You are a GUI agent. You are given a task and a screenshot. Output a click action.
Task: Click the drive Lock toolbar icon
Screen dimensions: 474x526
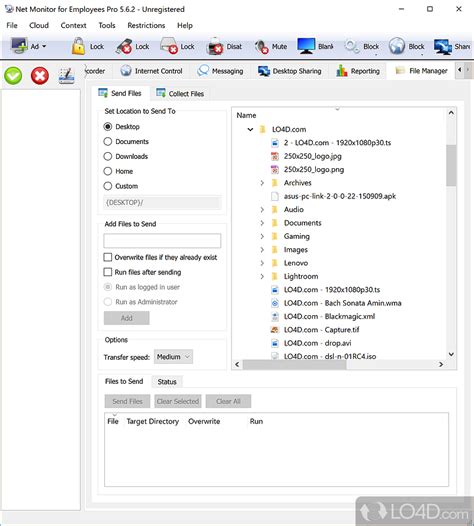click(169, 46)
